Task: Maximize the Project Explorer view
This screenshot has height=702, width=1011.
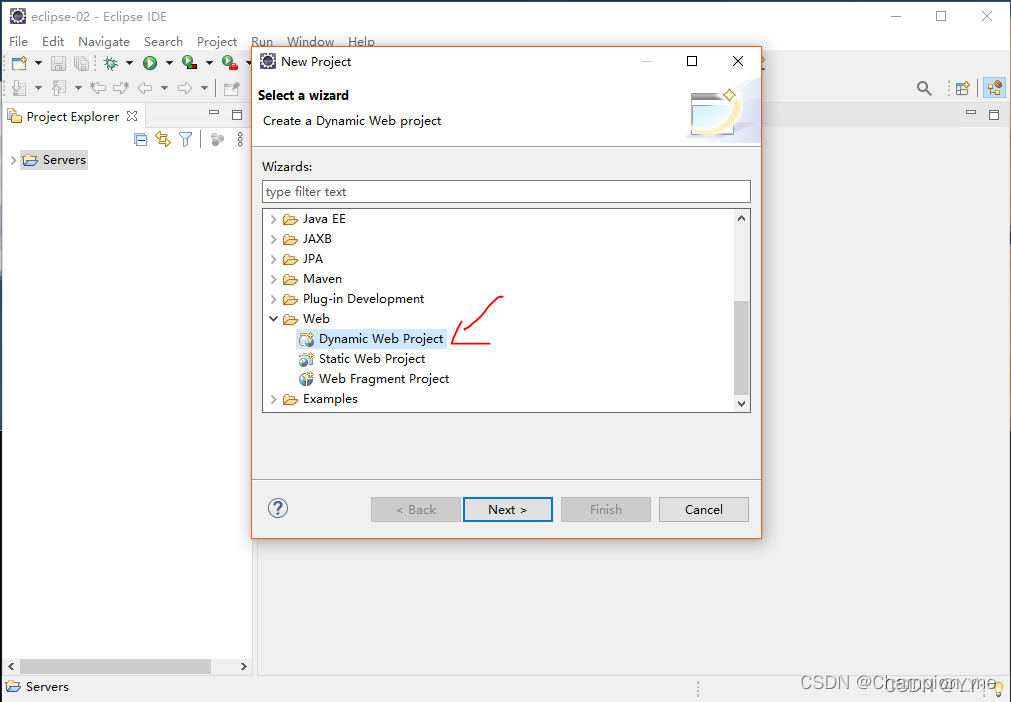Action: [x=237, y=115]
